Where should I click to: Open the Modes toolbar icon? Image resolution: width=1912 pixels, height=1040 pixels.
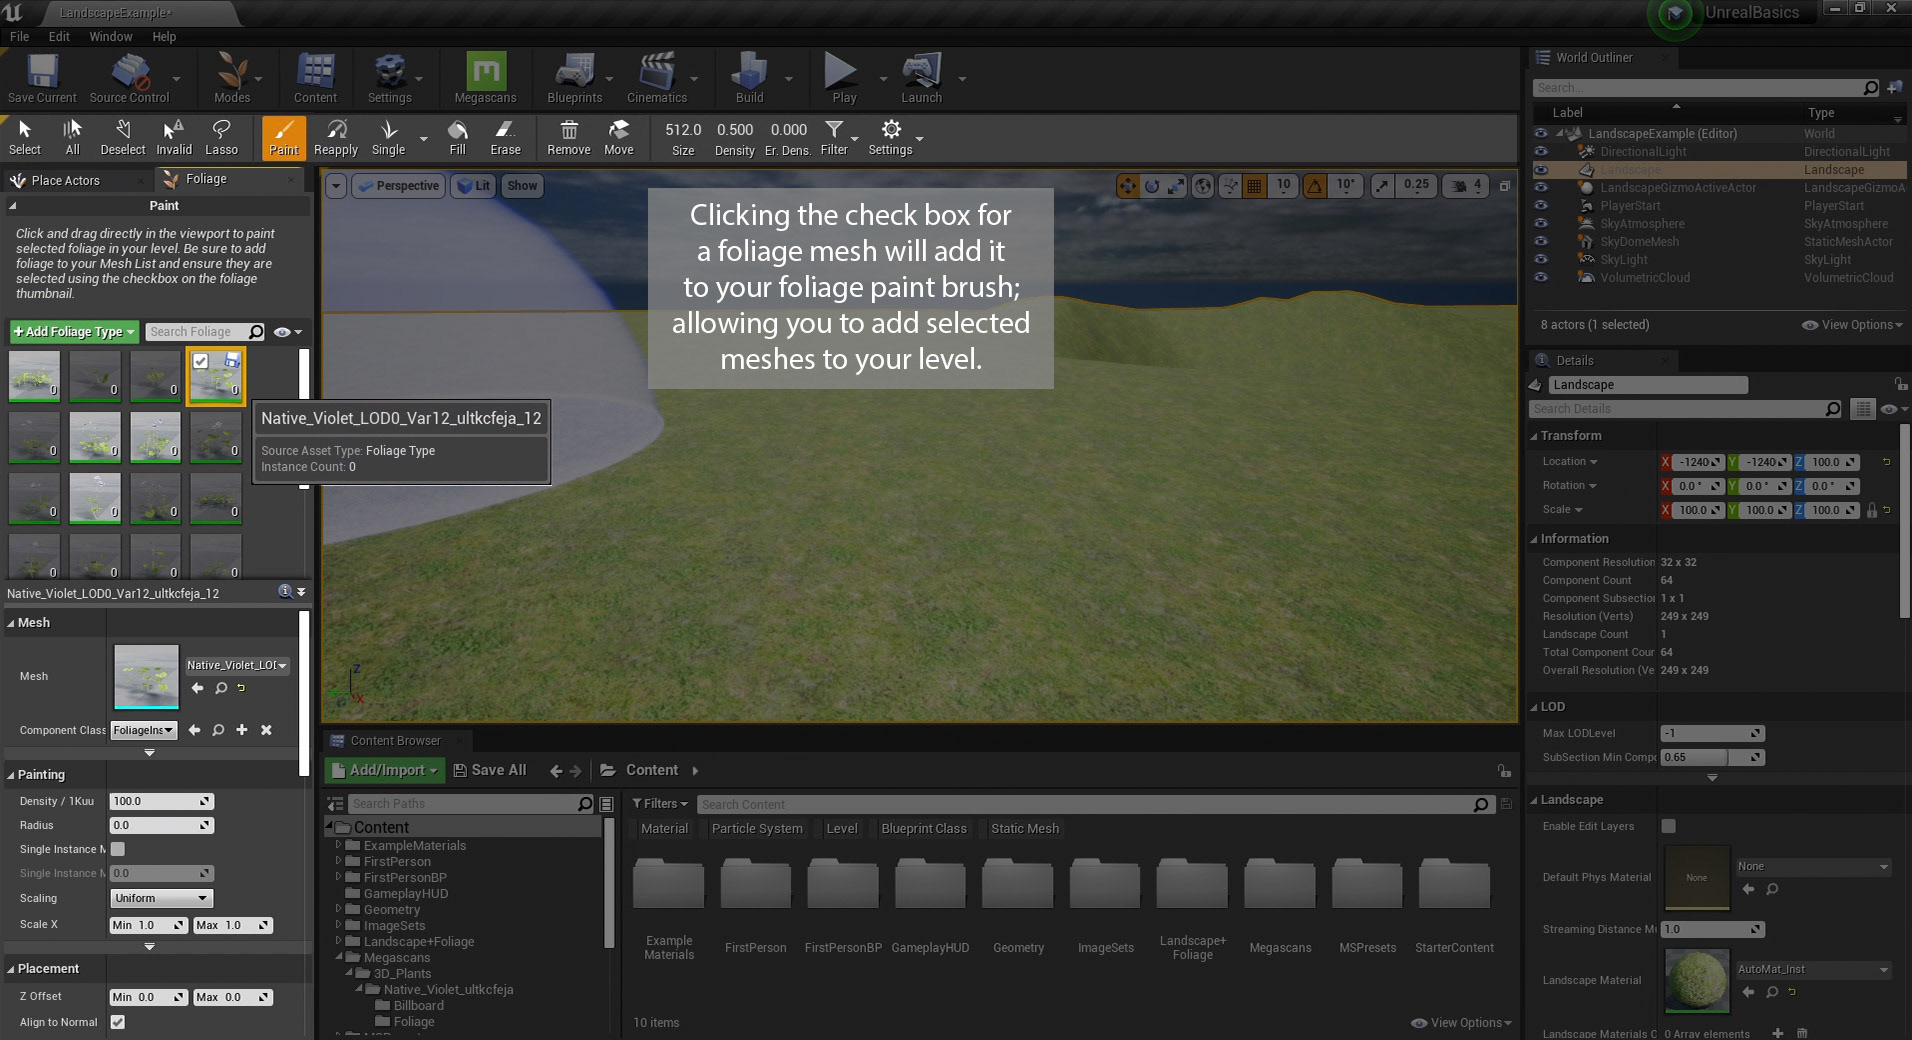(232, 78)
